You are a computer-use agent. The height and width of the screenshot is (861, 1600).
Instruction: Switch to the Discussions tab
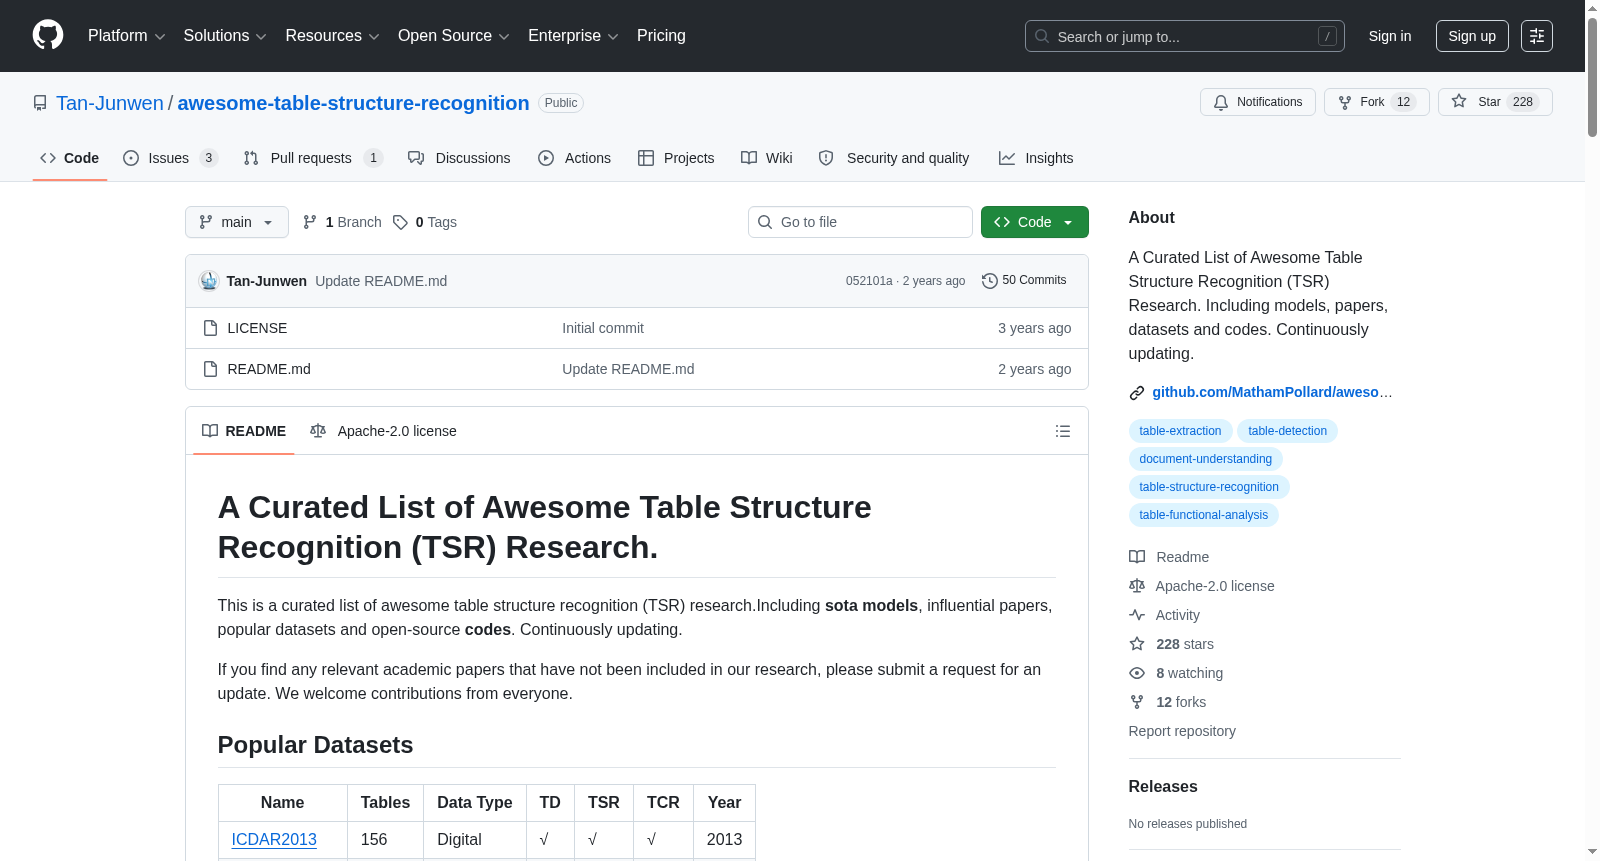[x=459, y=158]
